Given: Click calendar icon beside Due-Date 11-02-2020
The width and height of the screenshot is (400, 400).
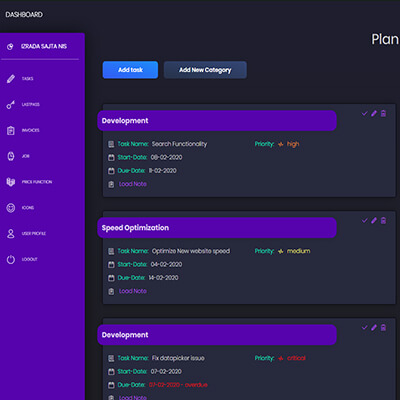Looking at the screenshot, I should click(111, 171).
